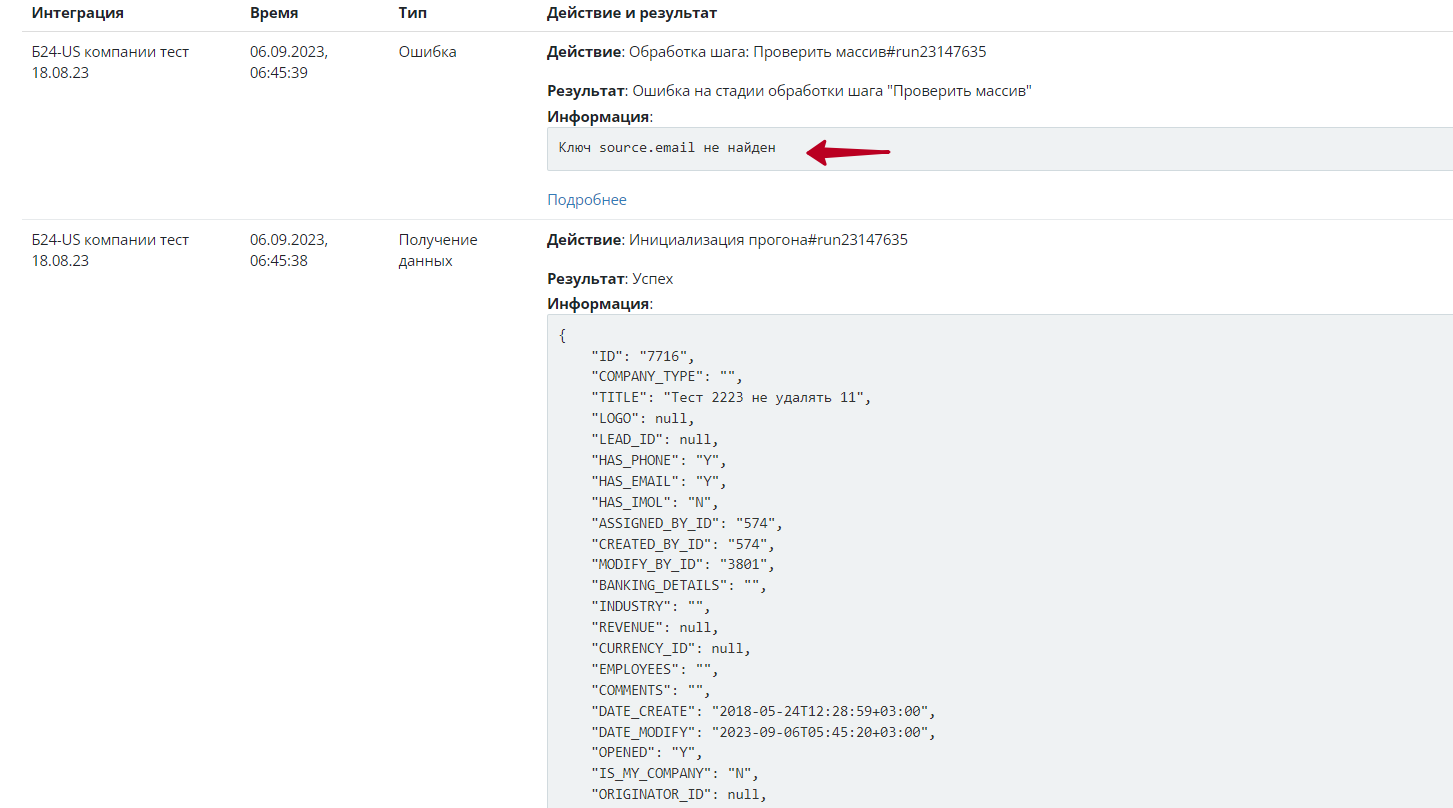Click the Действие и результат column header
The width and height of the screenshot is (1453, 808).
pos(631,14)
